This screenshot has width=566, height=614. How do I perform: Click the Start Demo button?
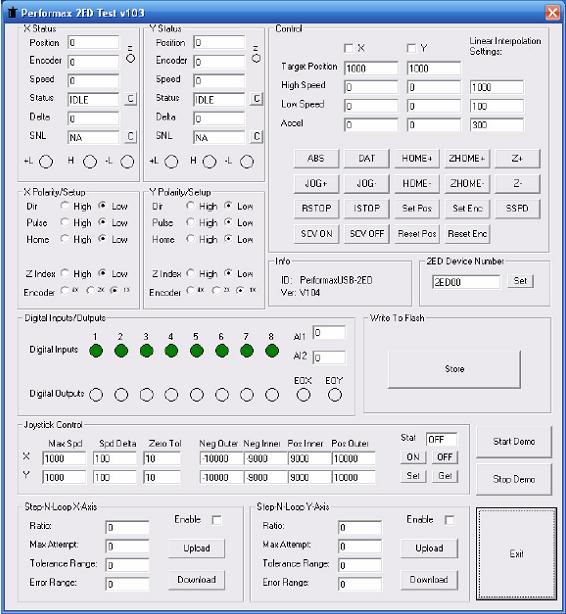514,442
